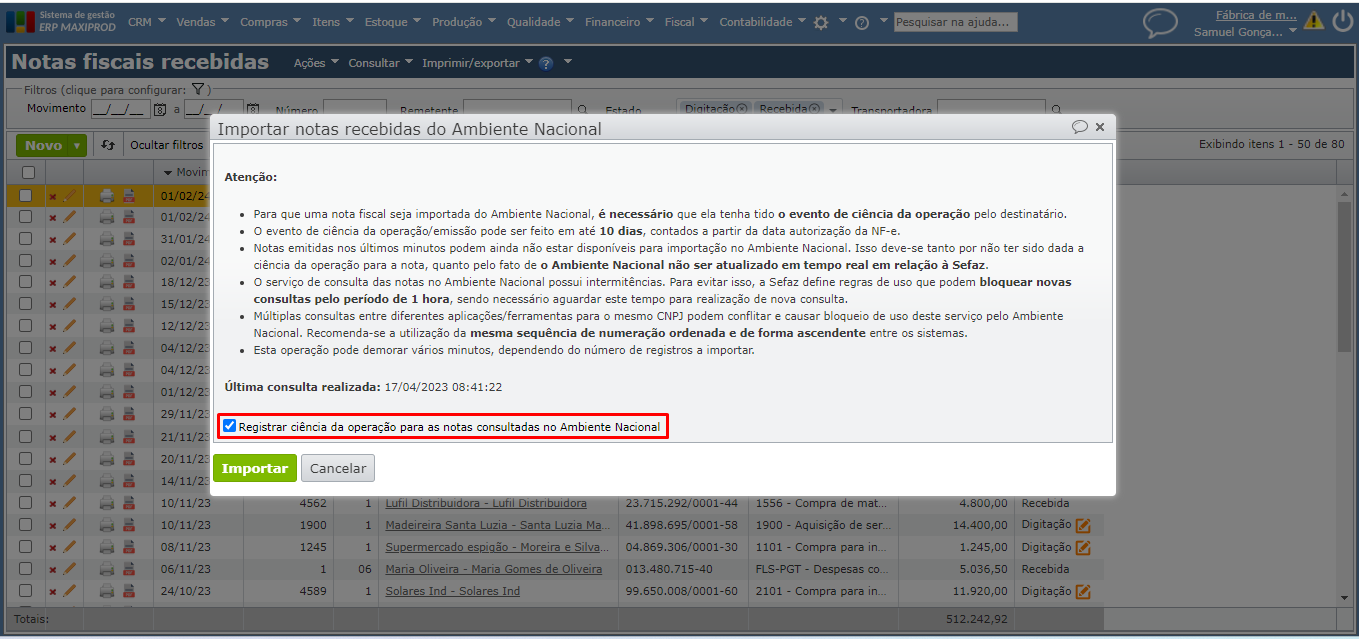
Task: Open Maria Oliveira - Maria Gomes de Oliveira link
Action: click(x=494, y=569)
